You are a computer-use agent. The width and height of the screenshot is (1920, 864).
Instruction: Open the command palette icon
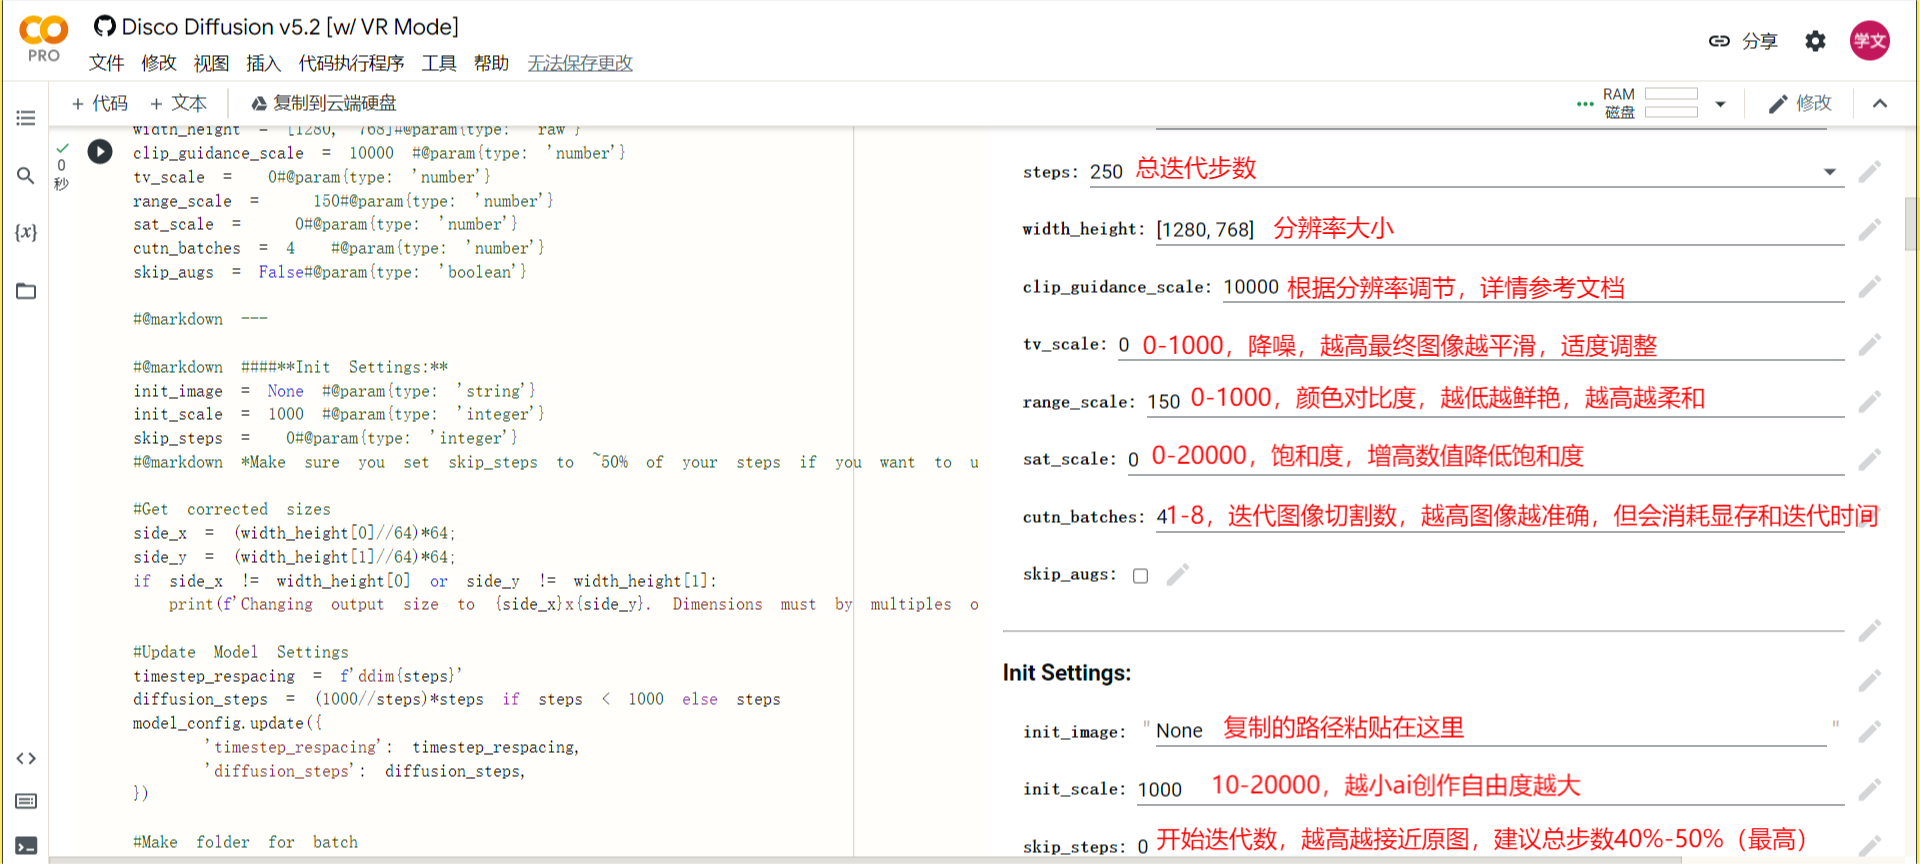pos(26,801)
